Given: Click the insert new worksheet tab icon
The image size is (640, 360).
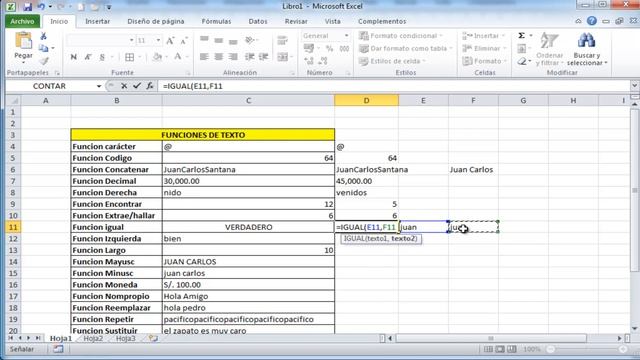Looking at the screenshot, I should [153, 338].
